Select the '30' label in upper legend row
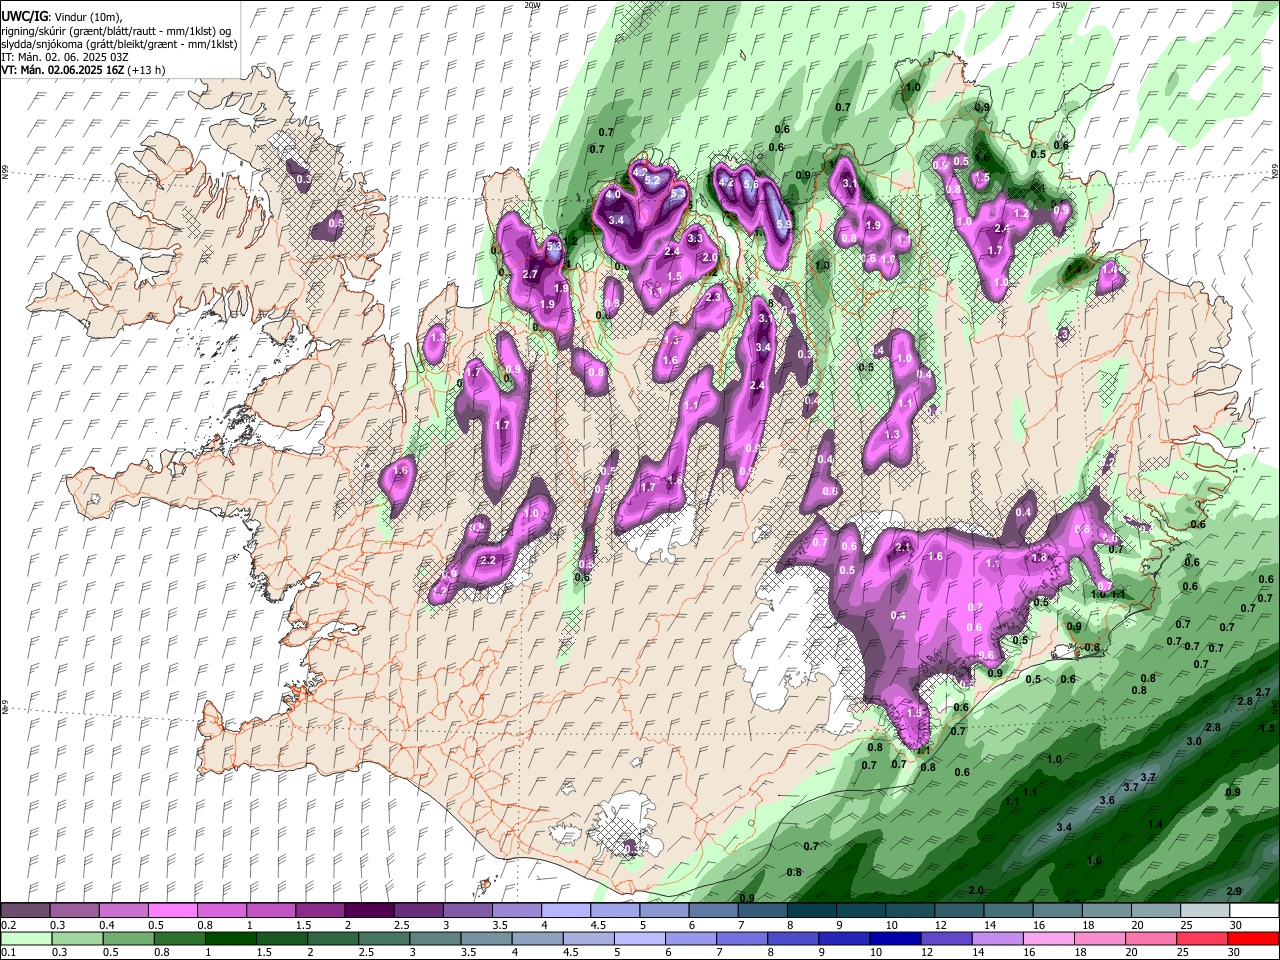 tap(1236, 925)
